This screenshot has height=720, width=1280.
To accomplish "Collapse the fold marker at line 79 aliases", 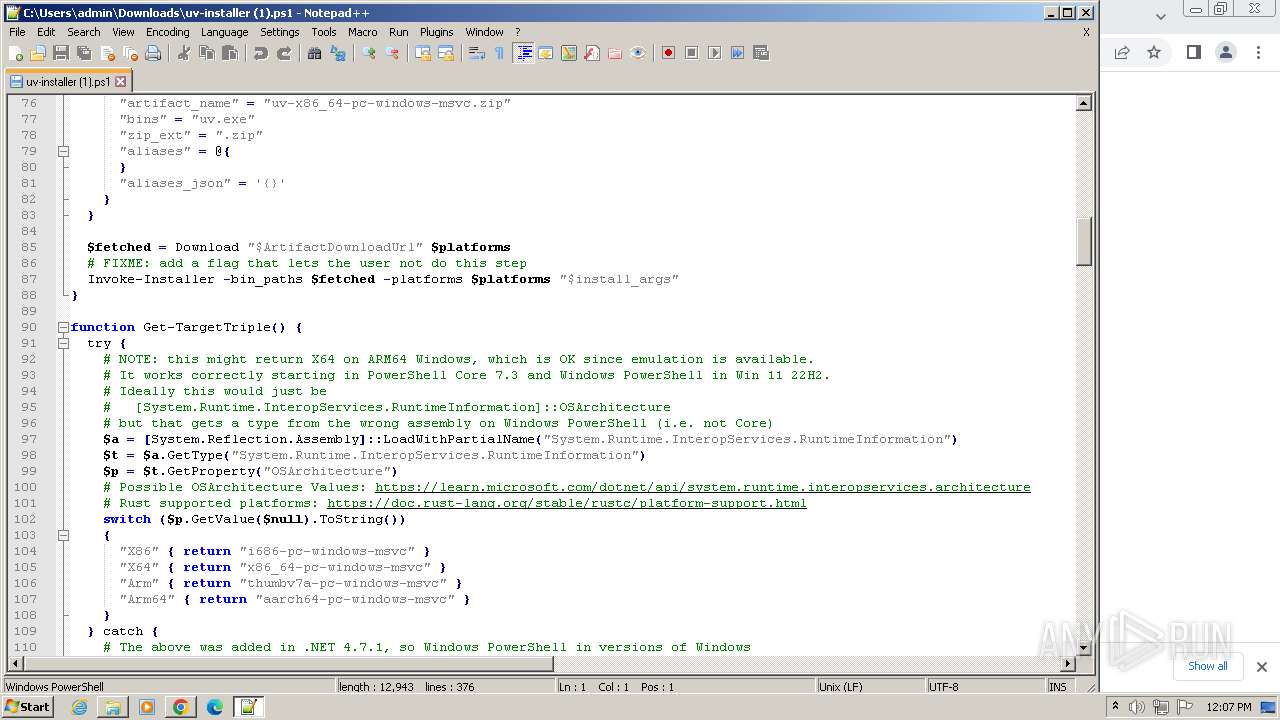I will click(63, 151).
